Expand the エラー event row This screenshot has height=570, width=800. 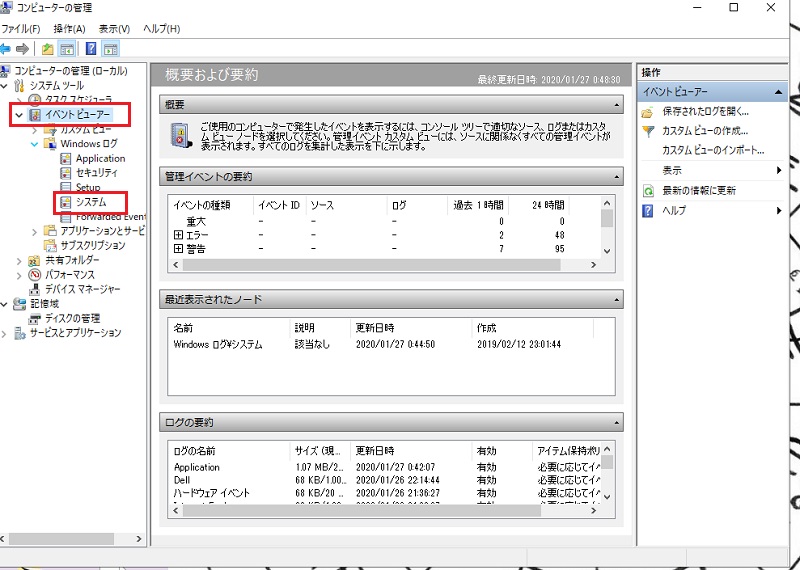coord(178,235)
